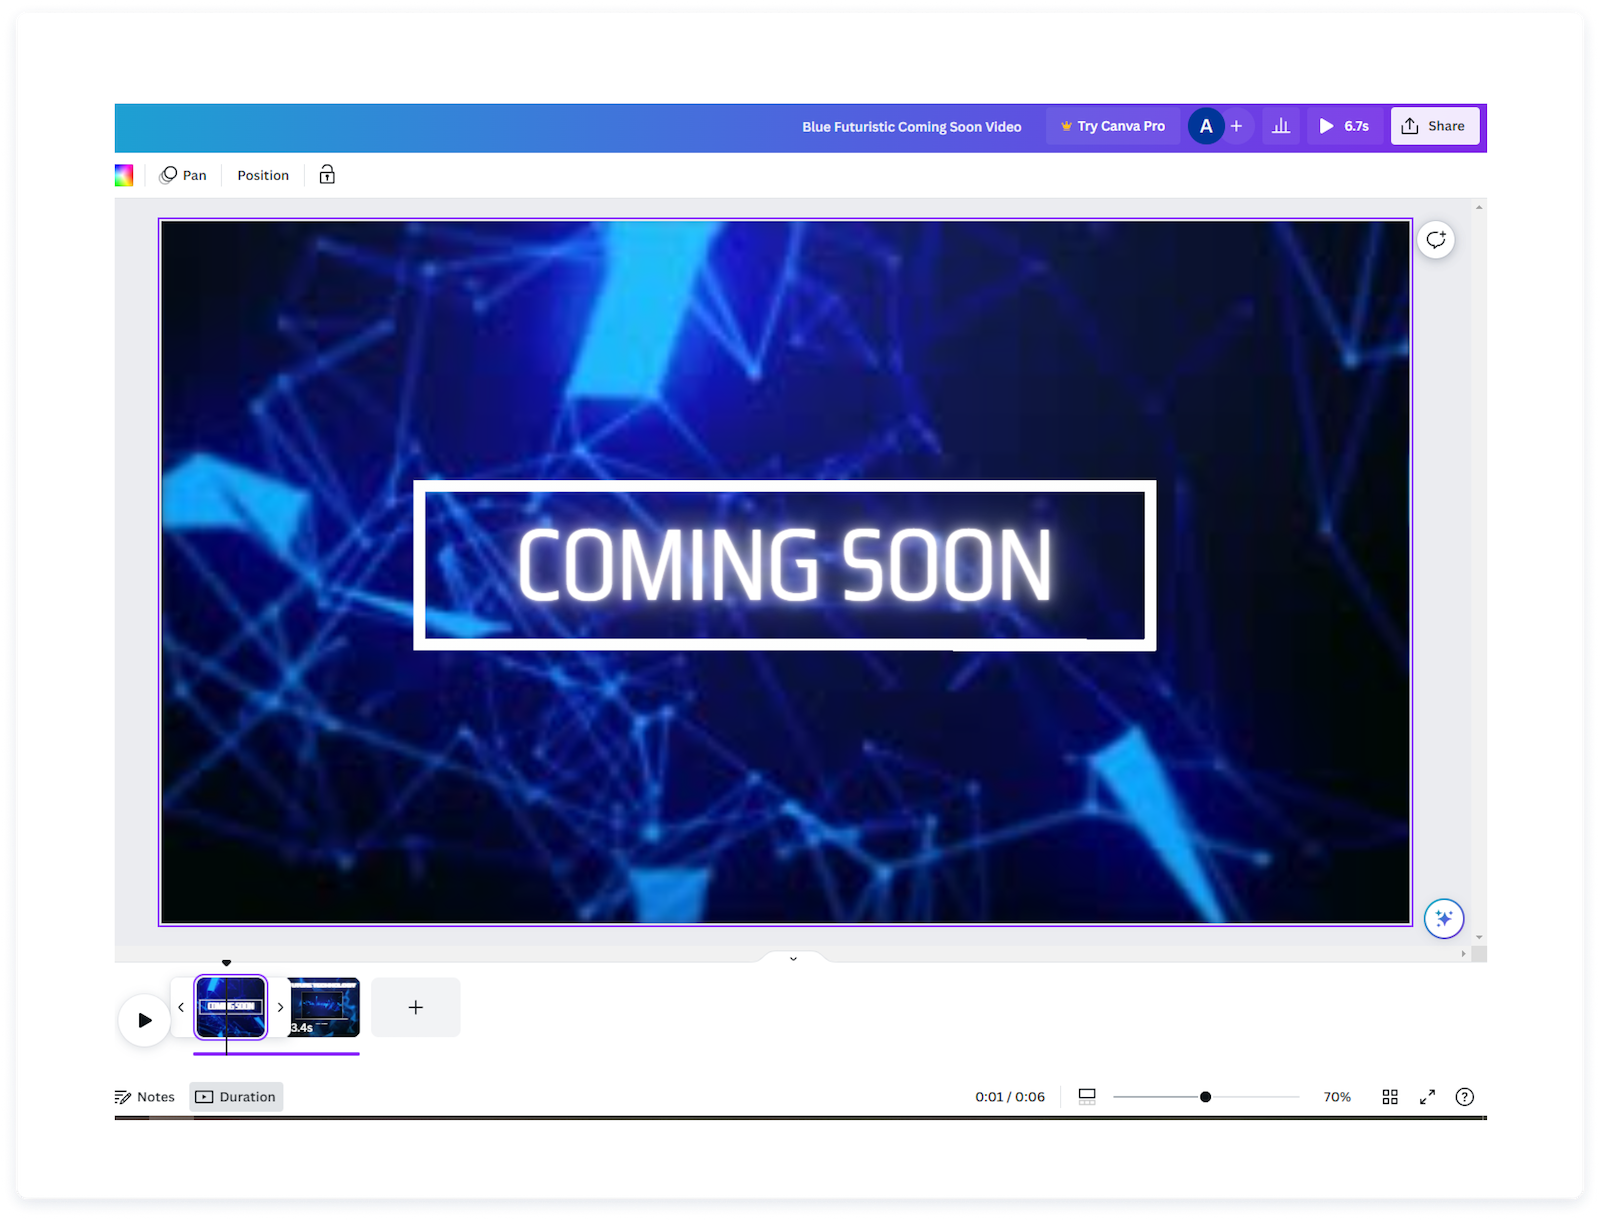
Task: Play the timeline video
Action: (x=145, y=1020)
